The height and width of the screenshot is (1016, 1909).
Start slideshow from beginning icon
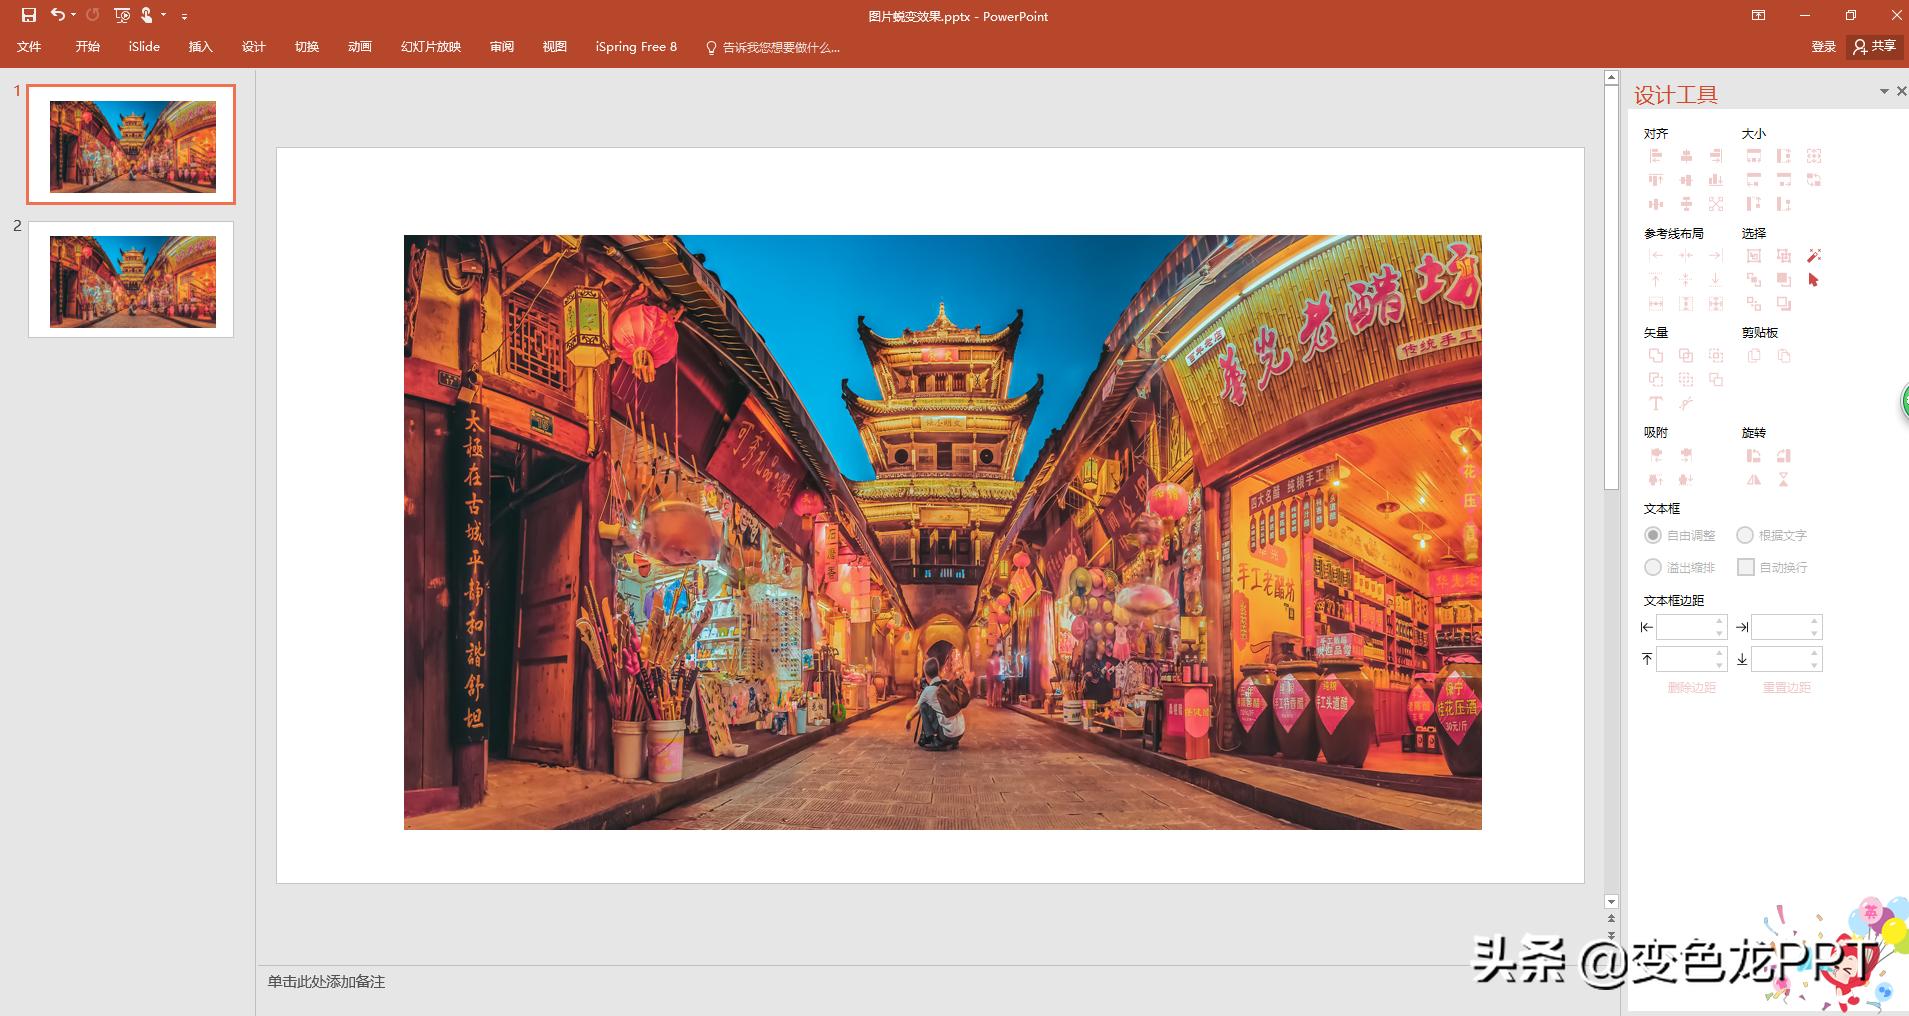pyautogui.click(x=122, y=15)
